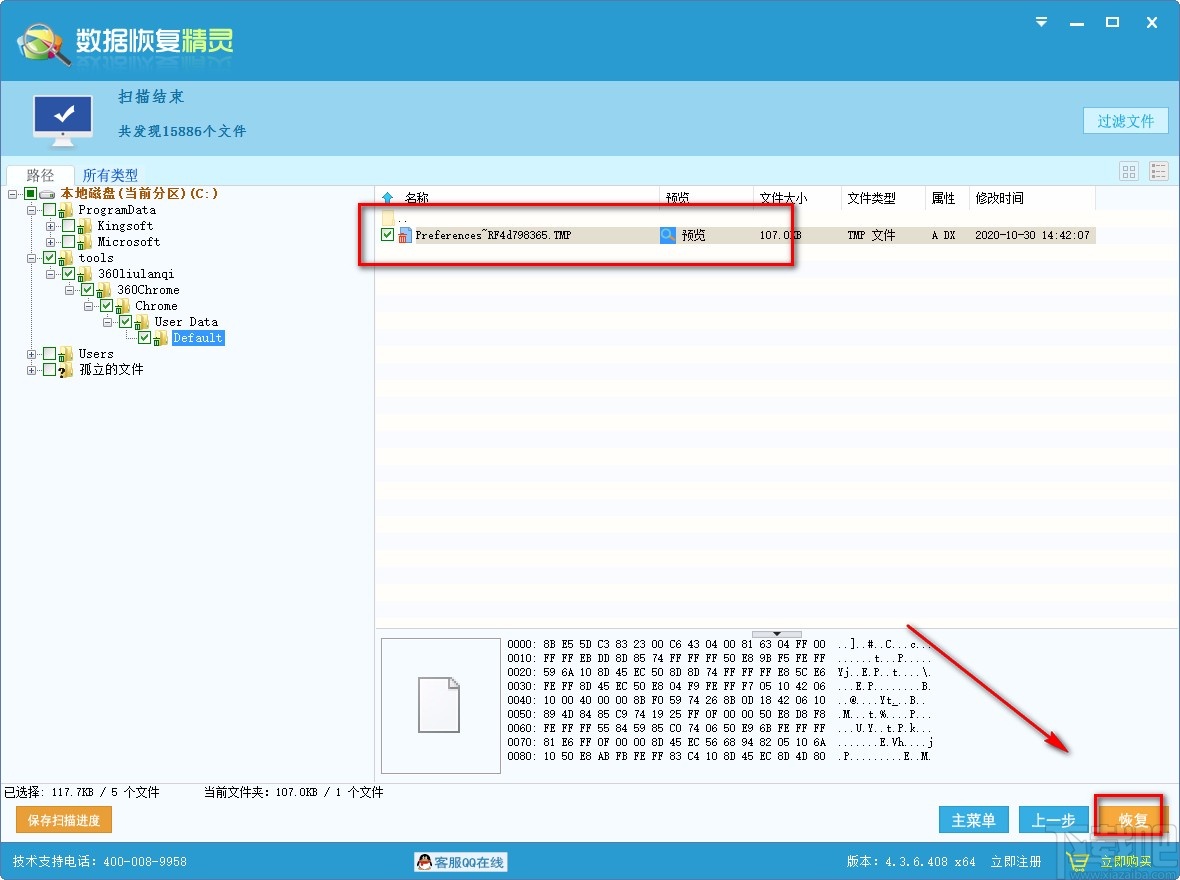Image resolution: width=1180 pixels, height=880 pixels.
Task: Click the 过滤文件 button
Action: 1125,121
